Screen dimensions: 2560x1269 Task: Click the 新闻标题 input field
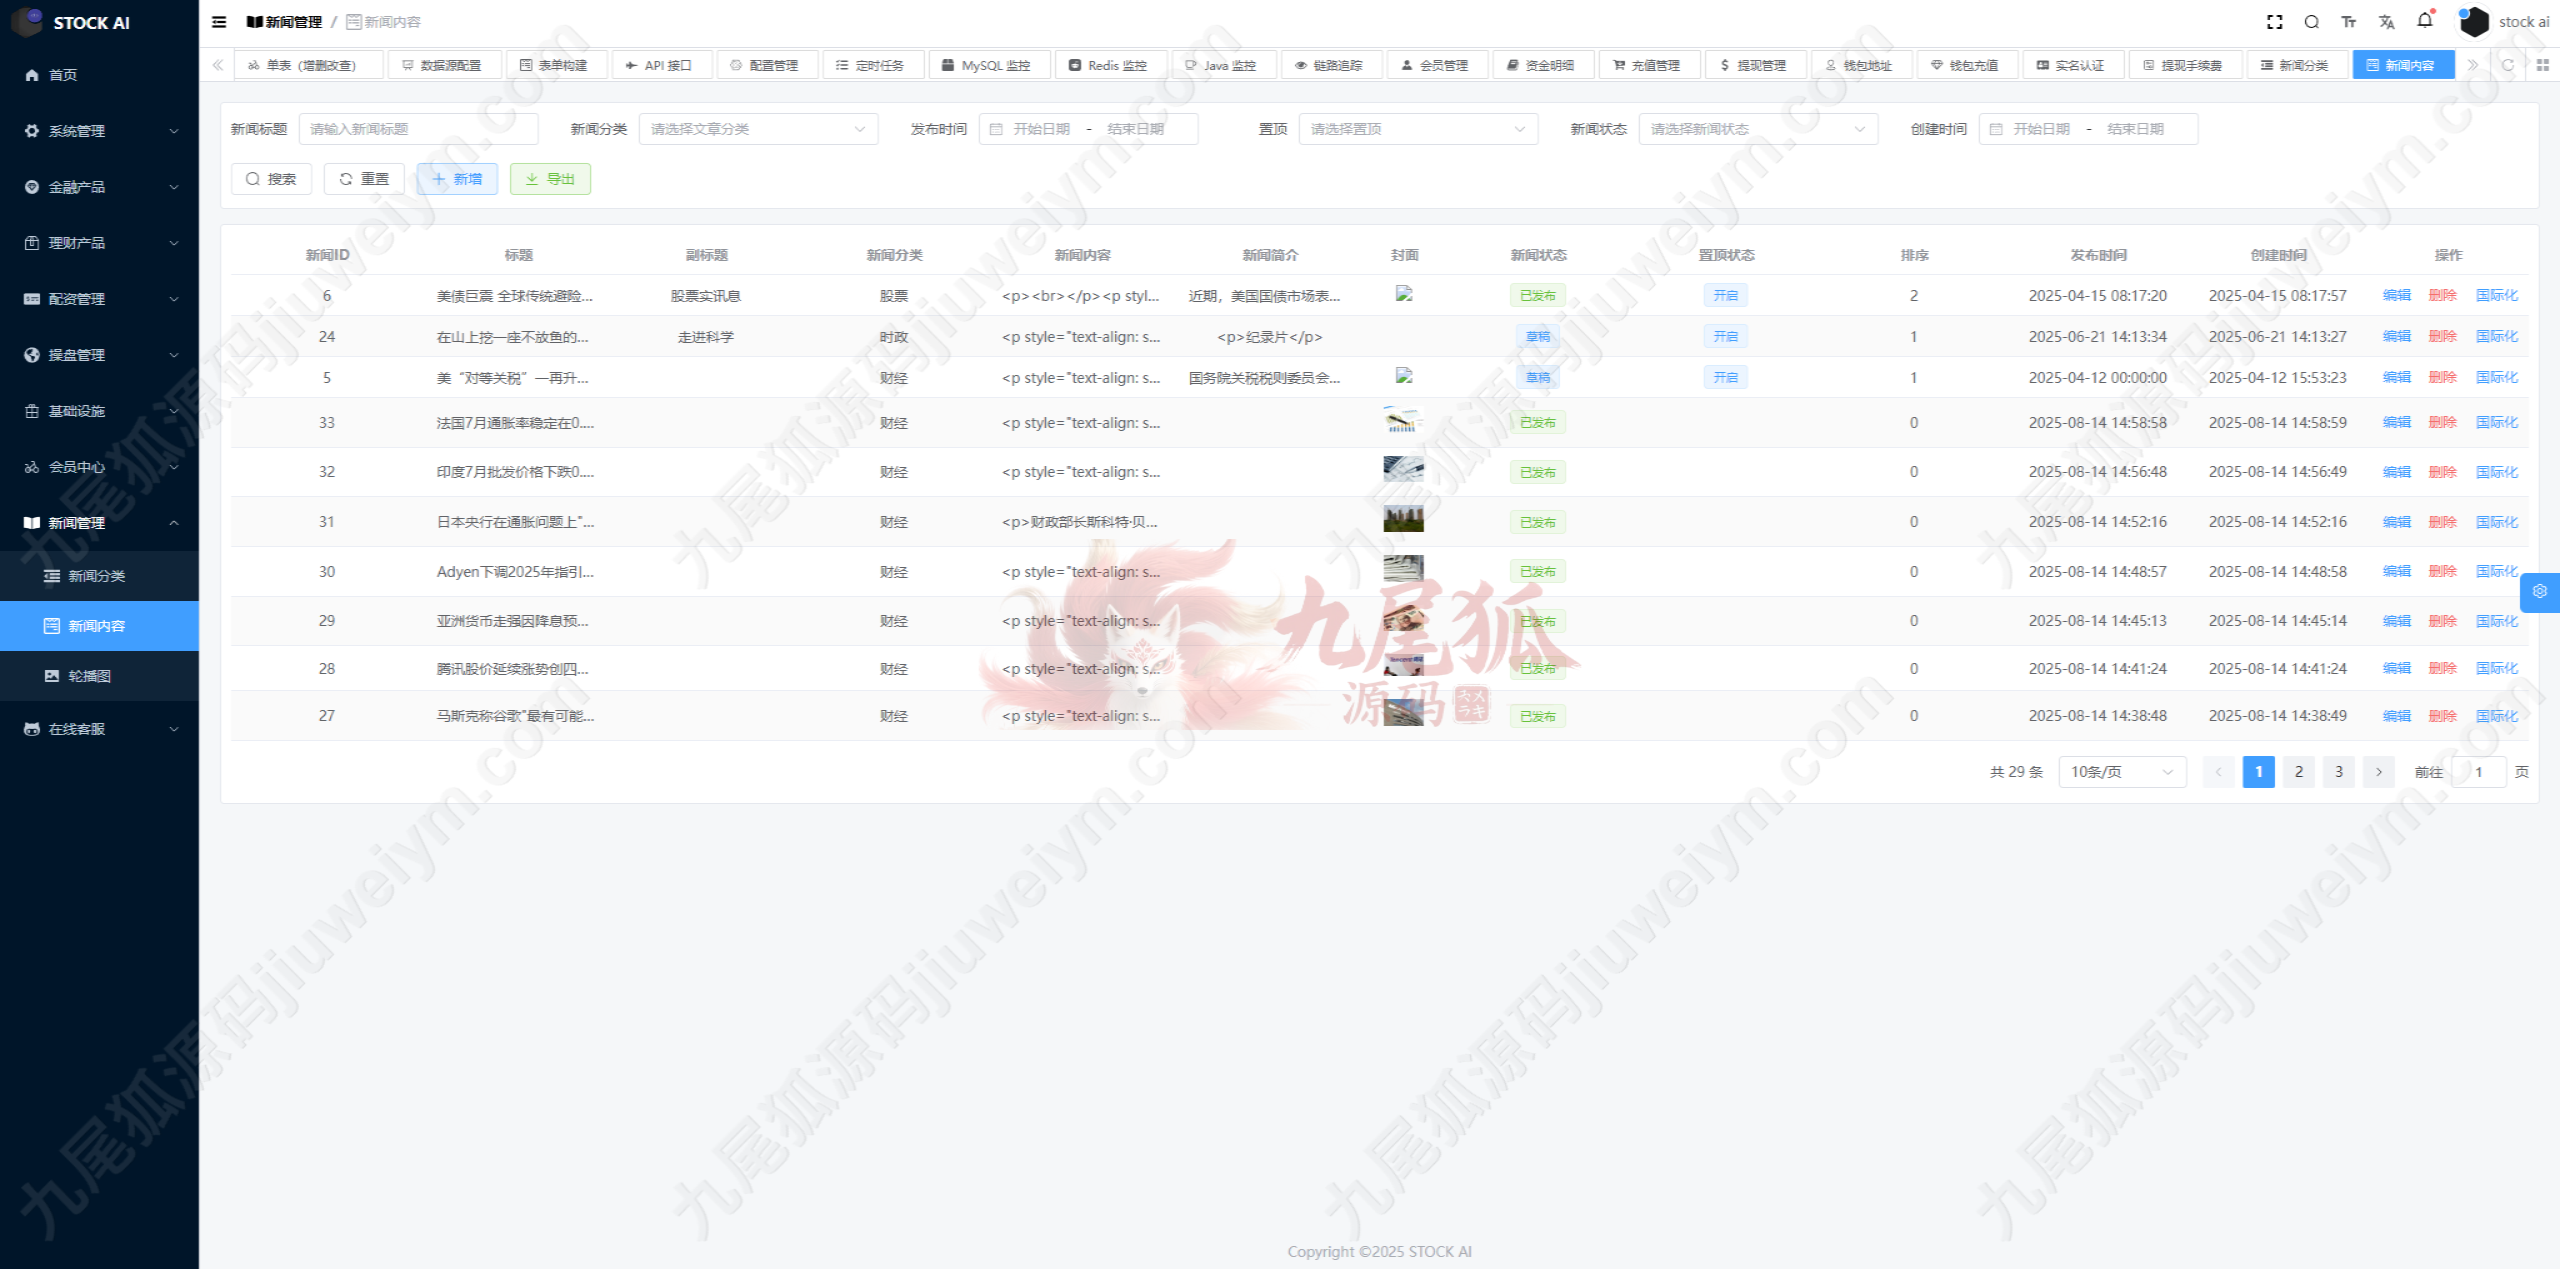pyautogui.click(x=418, y=129)
